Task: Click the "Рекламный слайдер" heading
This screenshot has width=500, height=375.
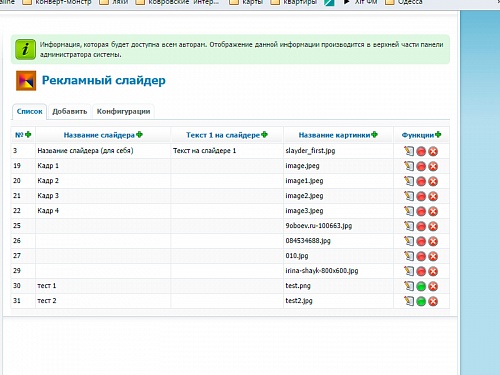Action: pos(104,81)
